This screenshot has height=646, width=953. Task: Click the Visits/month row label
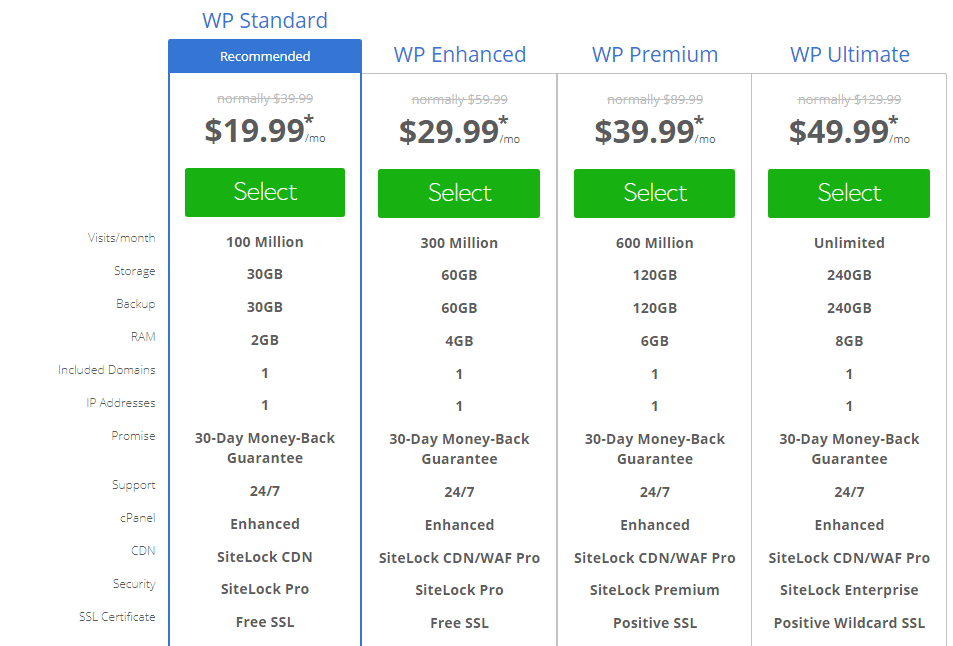tap(122, 238)
